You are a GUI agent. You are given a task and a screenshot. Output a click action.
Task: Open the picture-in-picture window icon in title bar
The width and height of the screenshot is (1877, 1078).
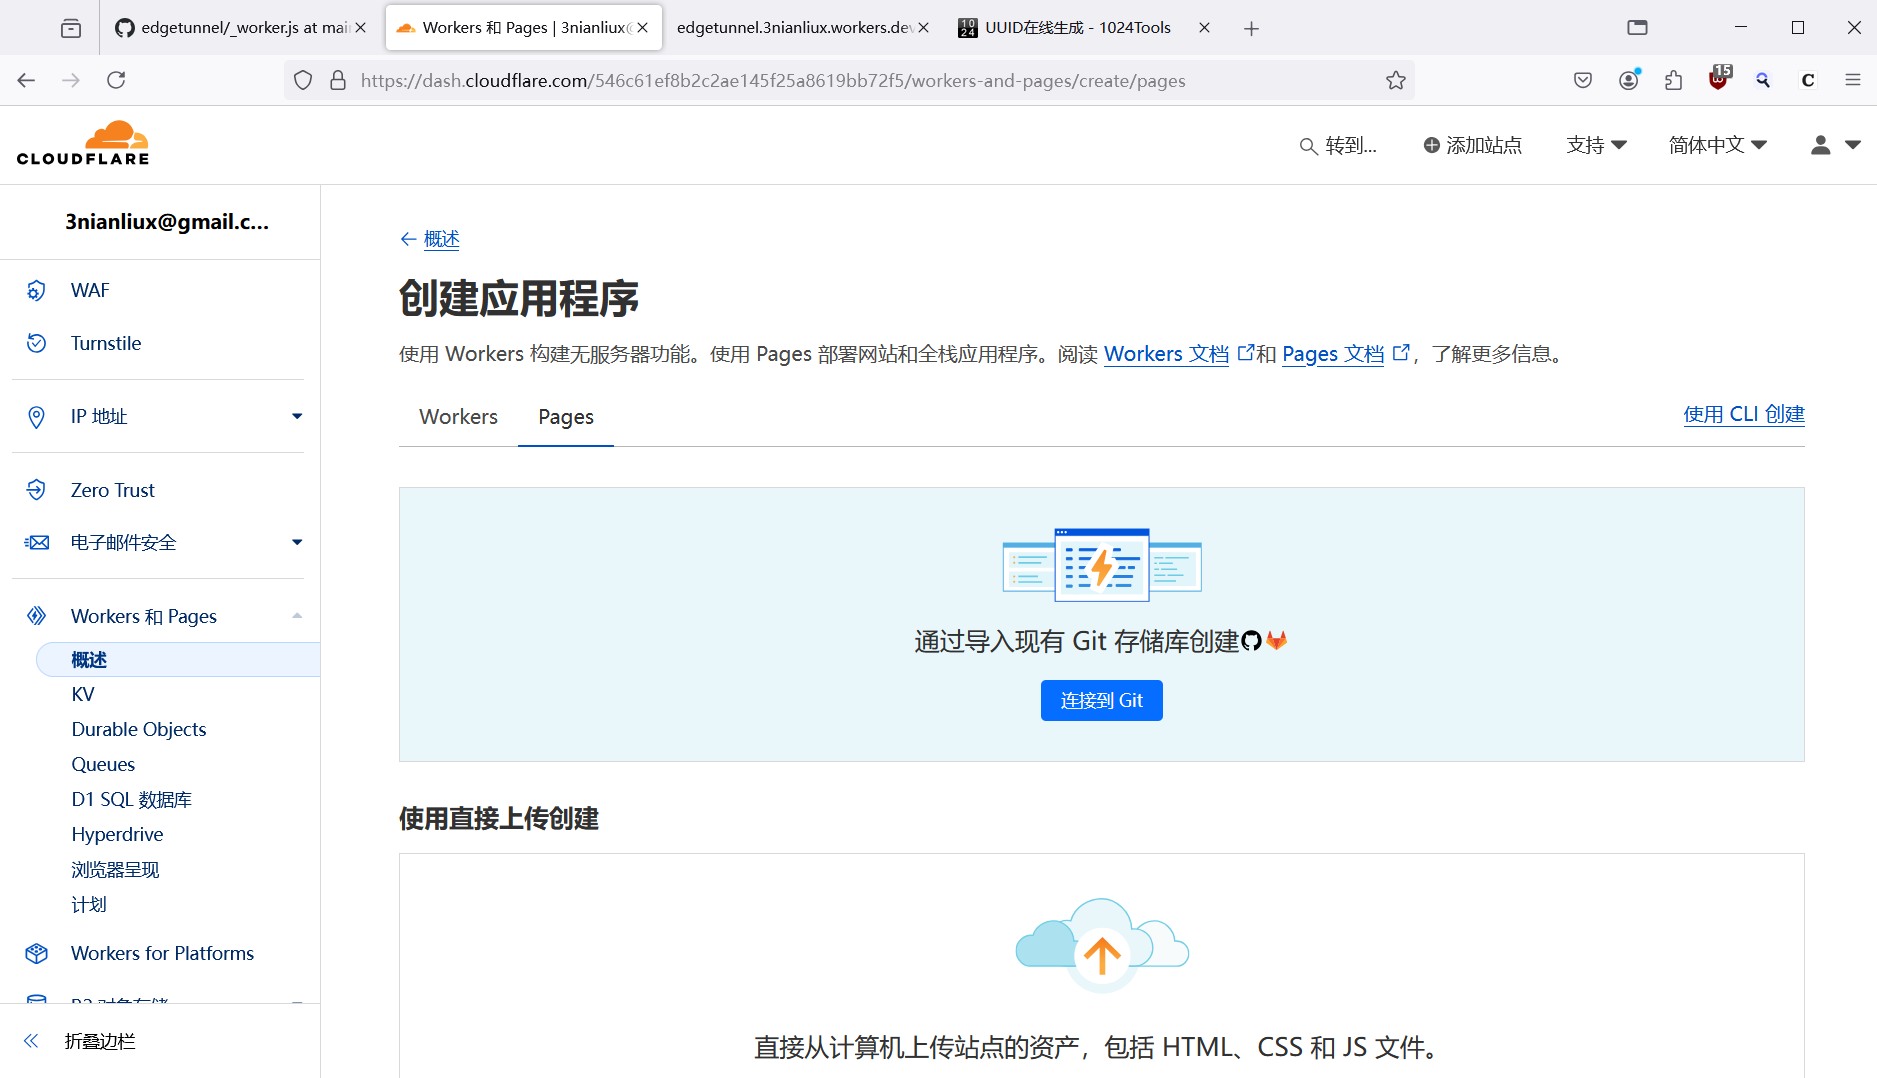point(1637,28)
